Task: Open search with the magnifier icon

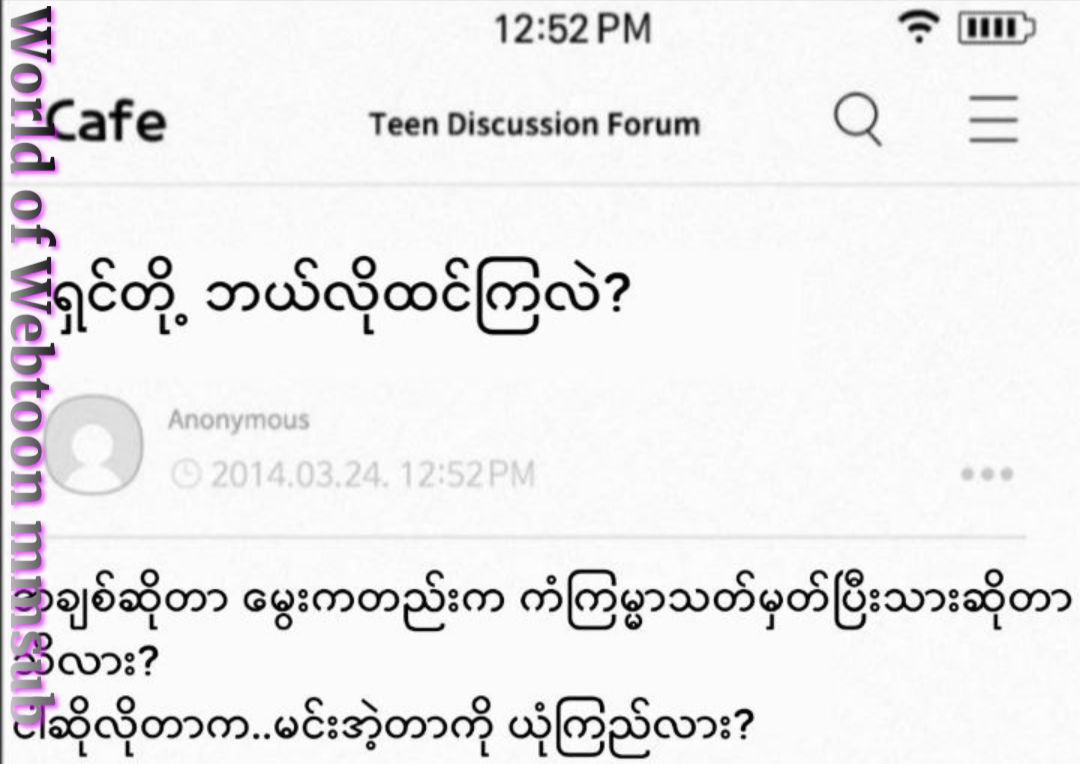Action: pos(858,121)
